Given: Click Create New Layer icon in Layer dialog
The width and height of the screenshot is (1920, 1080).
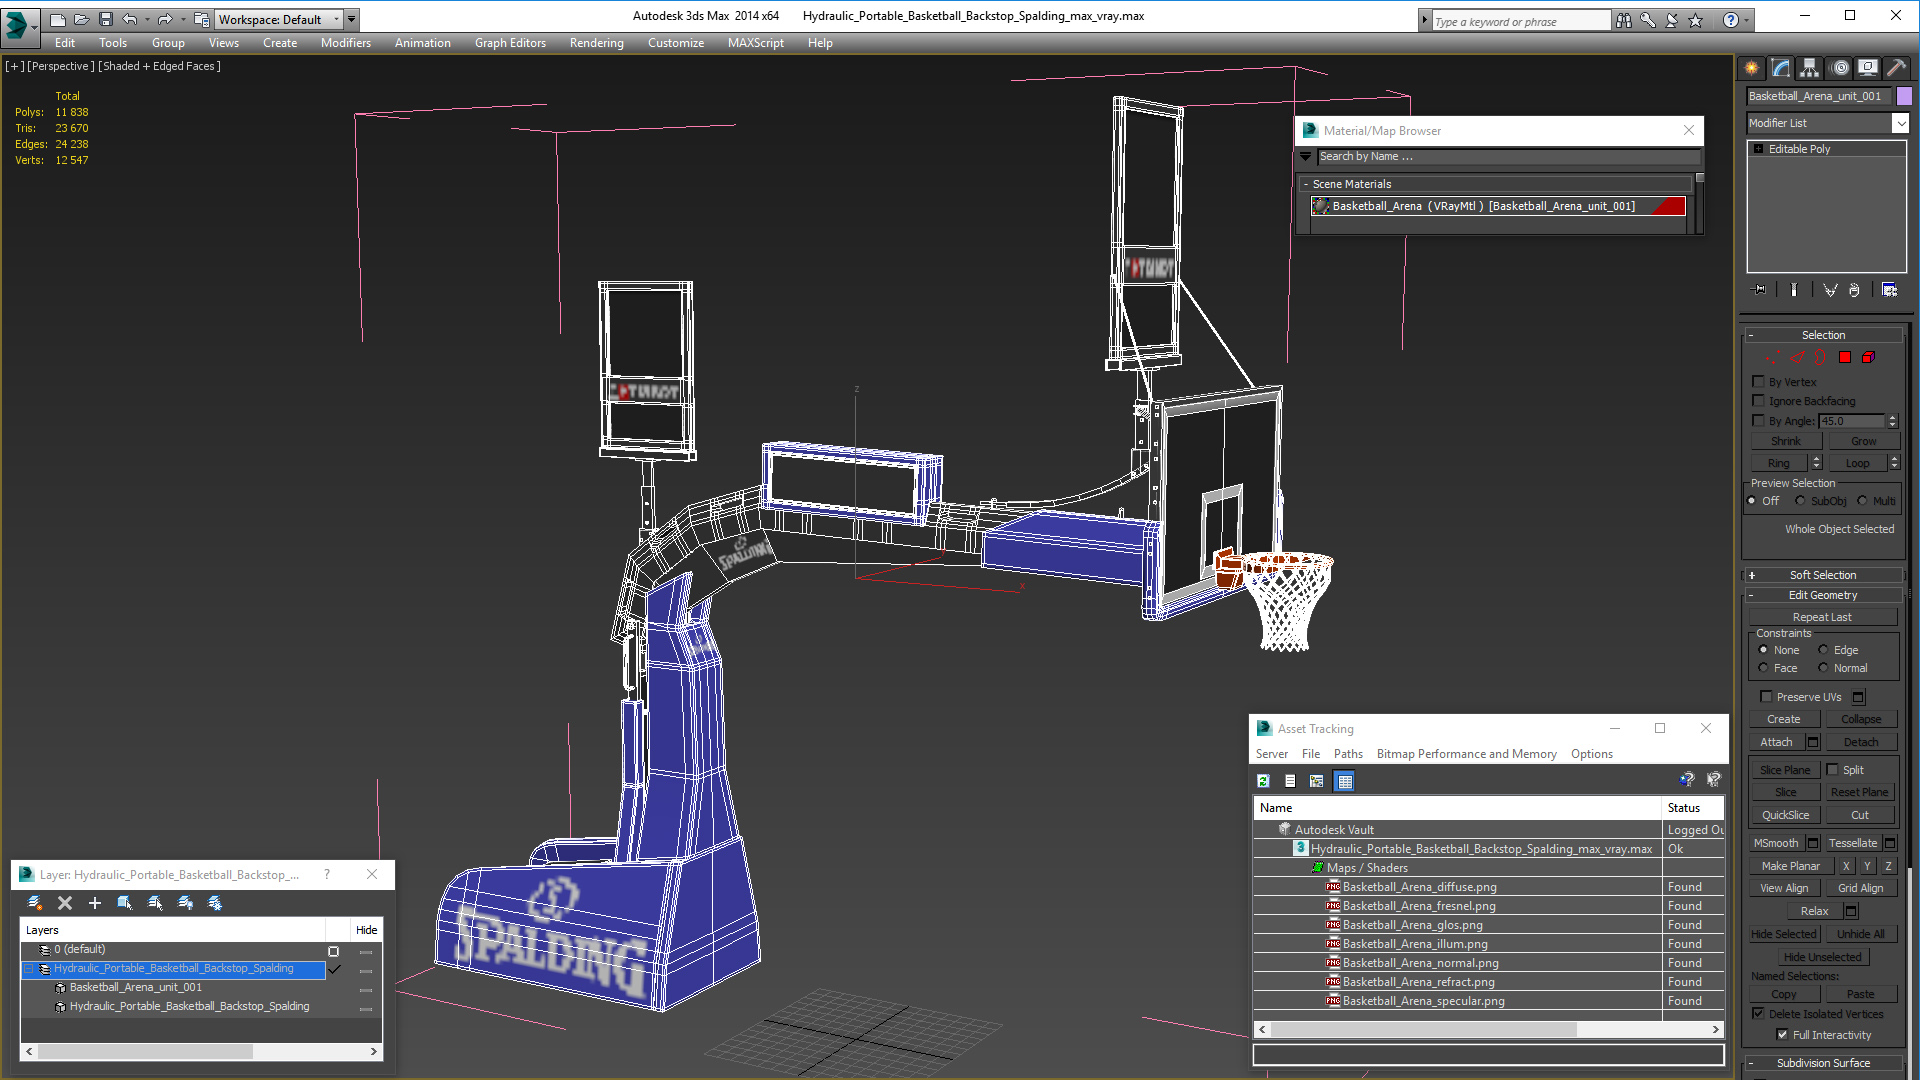Looking at the screenshot, I should pos(35,903).
